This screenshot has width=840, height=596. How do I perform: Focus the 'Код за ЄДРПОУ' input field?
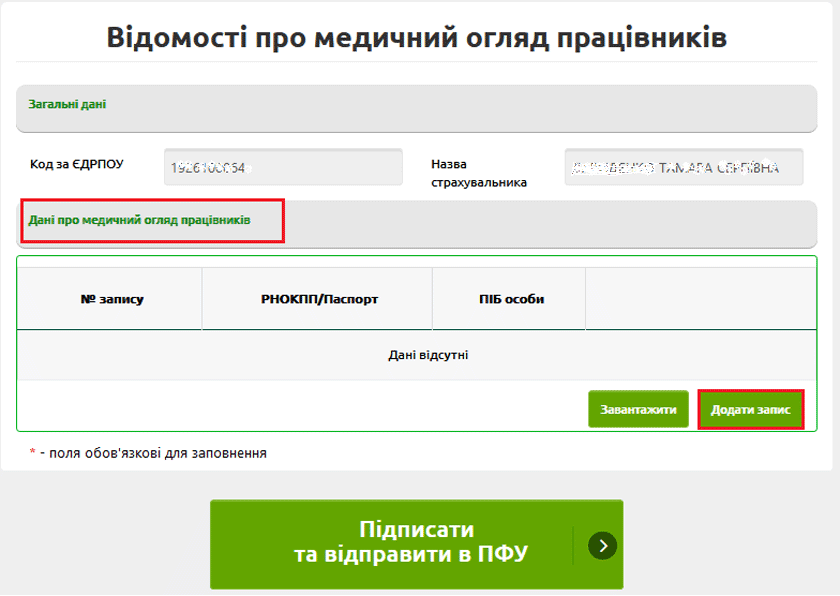coord(283,167)
